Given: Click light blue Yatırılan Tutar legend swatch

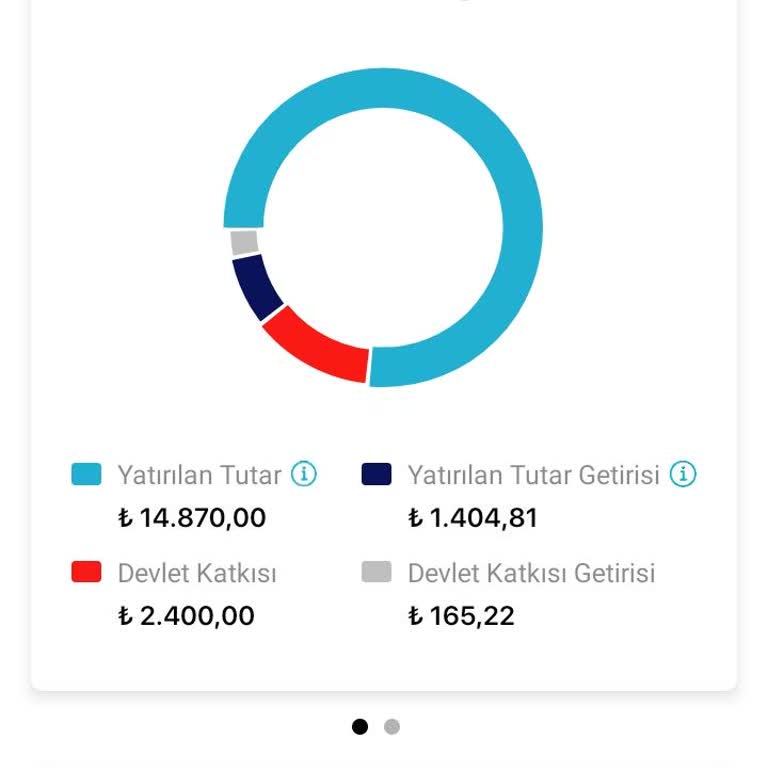Looking at the screenshot, I should (87, 474).
